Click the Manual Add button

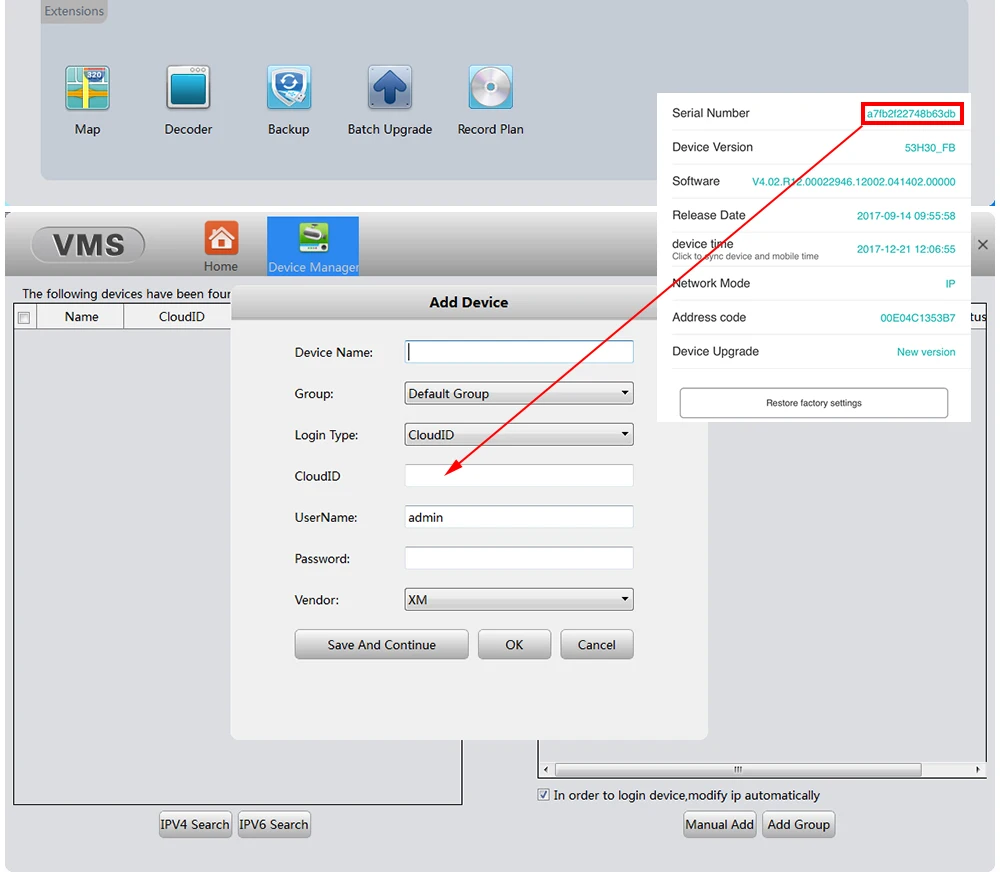pos(719,824)
